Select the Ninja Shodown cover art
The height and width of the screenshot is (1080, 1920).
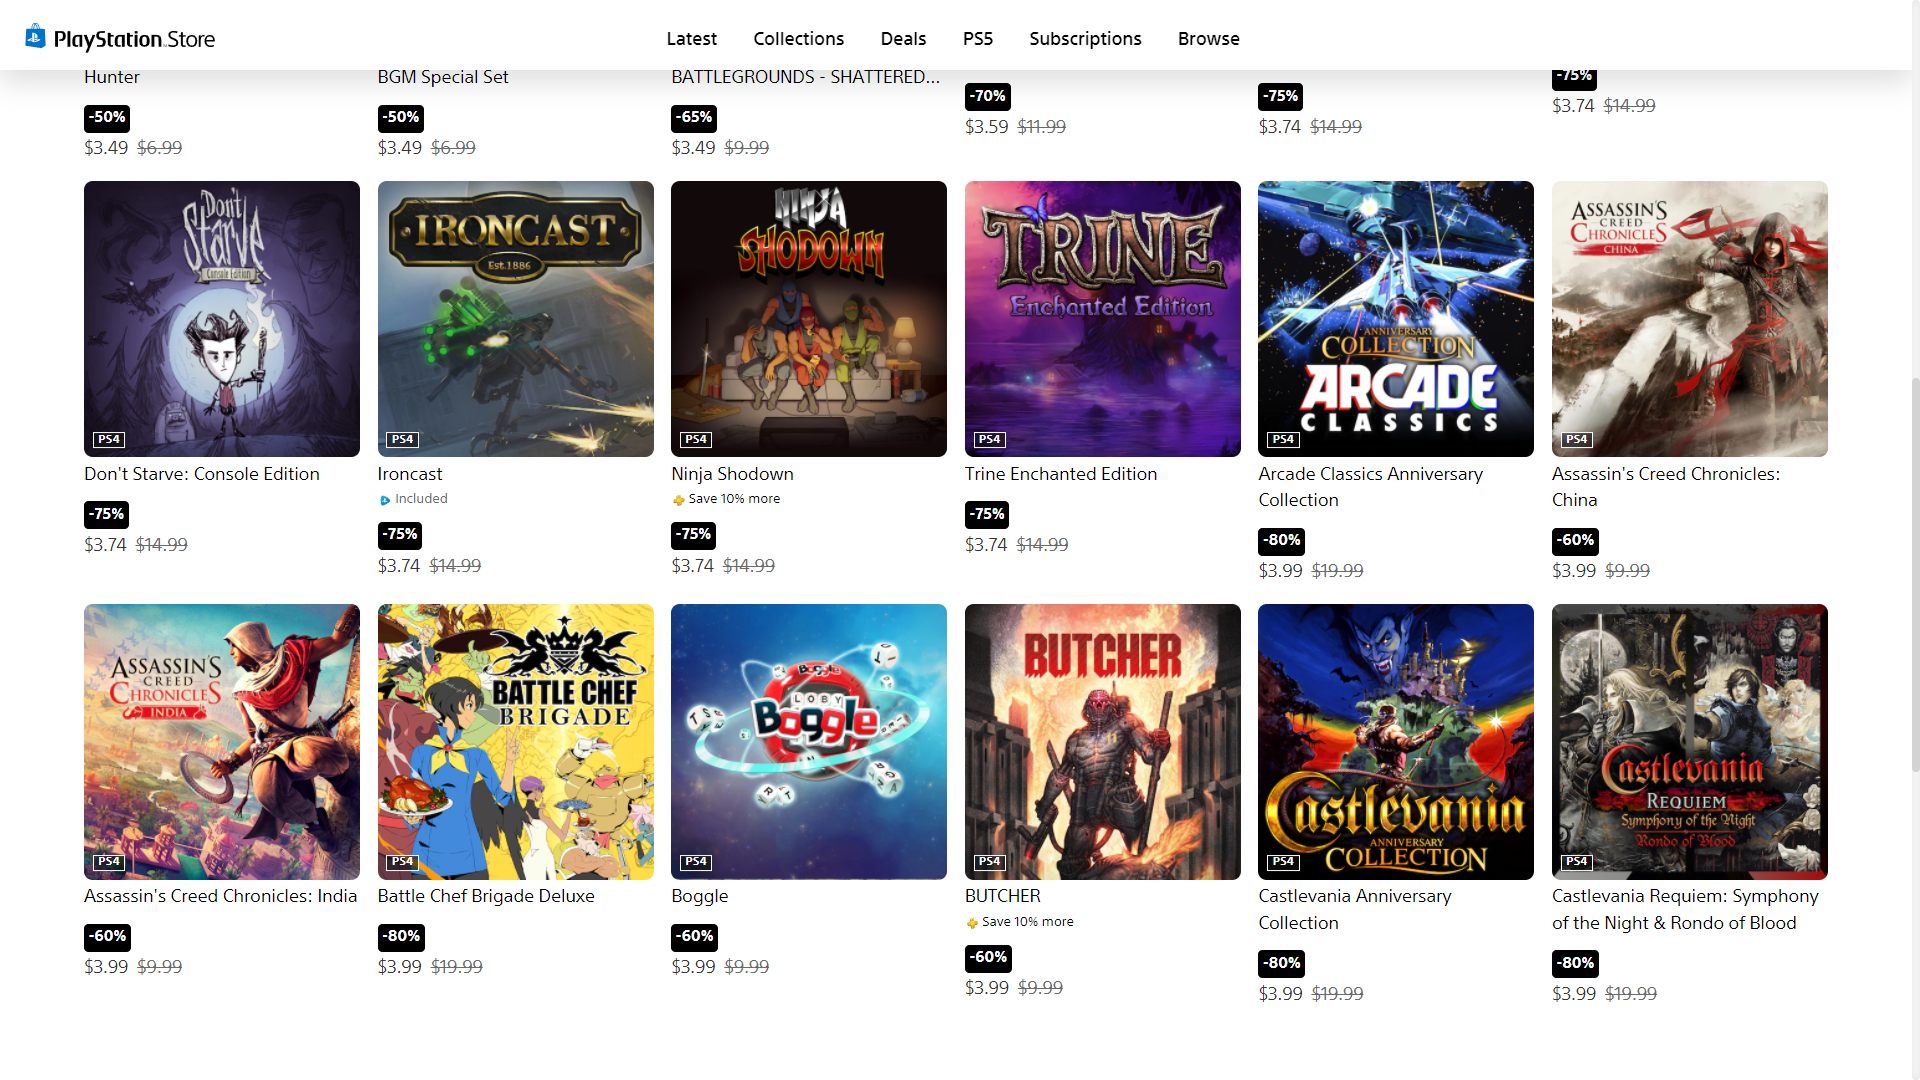[809, 319]
